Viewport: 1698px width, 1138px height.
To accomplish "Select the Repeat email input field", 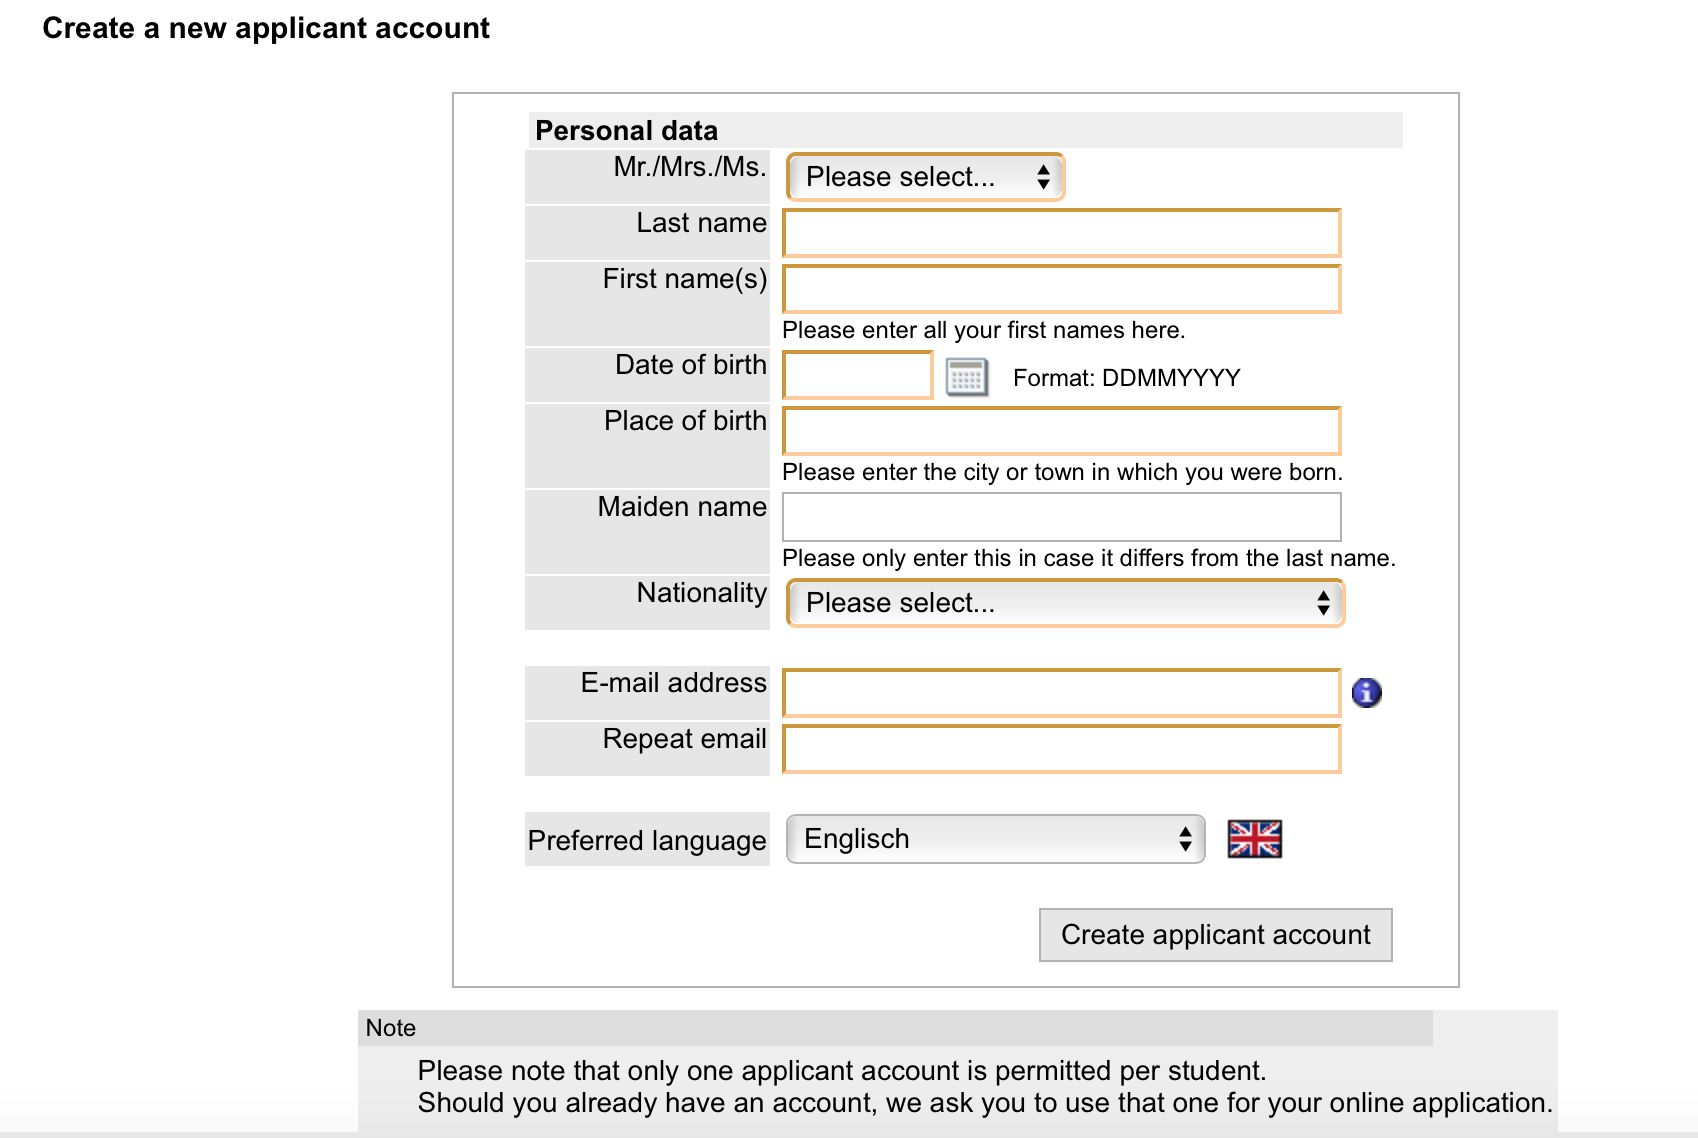I will coord(1061,749).
